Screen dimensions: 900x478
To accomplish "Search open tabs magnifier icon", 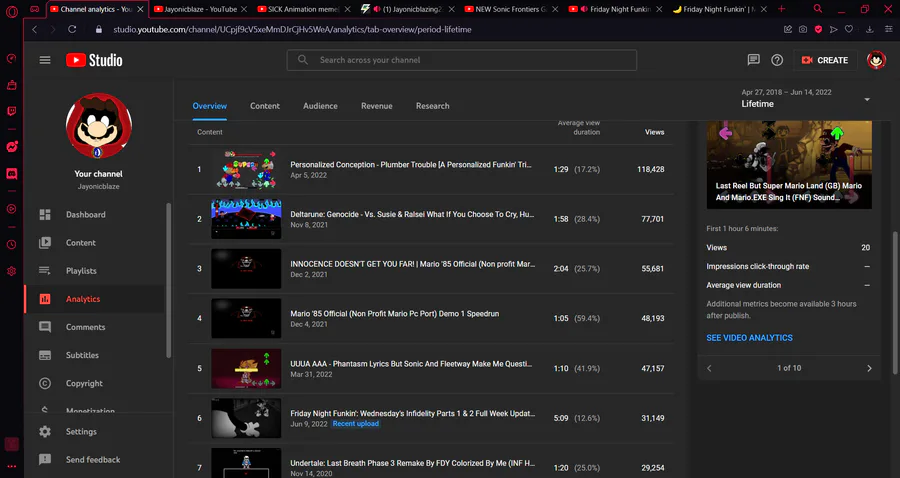I will (x=818, y=9).
